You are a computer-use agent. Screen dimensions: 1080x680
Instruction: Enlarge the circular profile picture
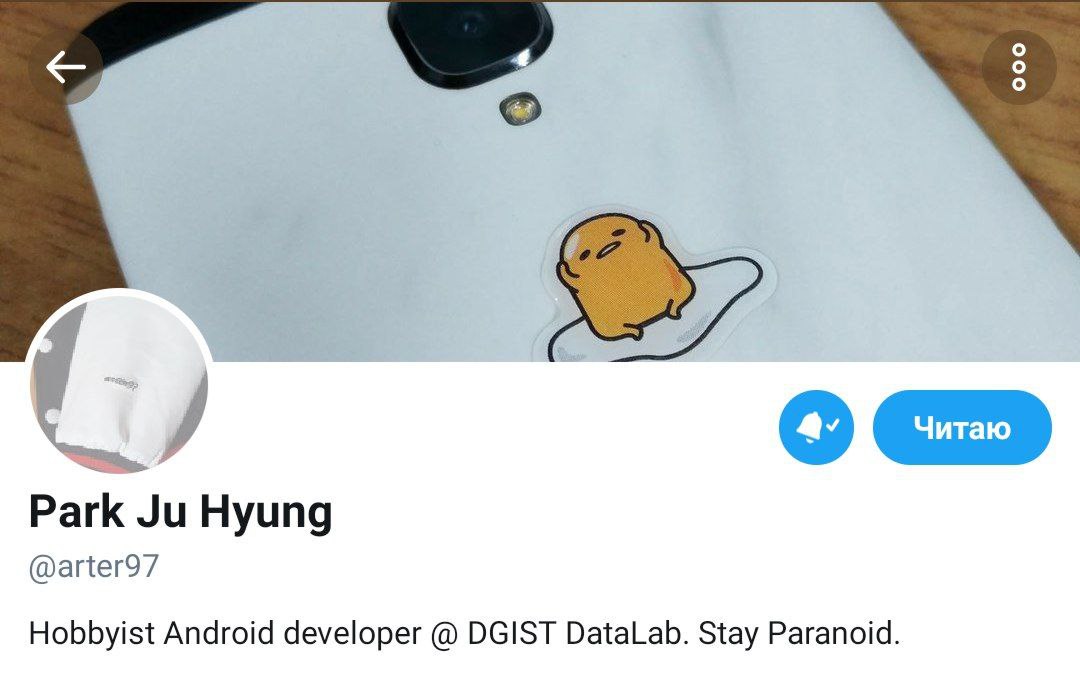(x=118, y=382)
